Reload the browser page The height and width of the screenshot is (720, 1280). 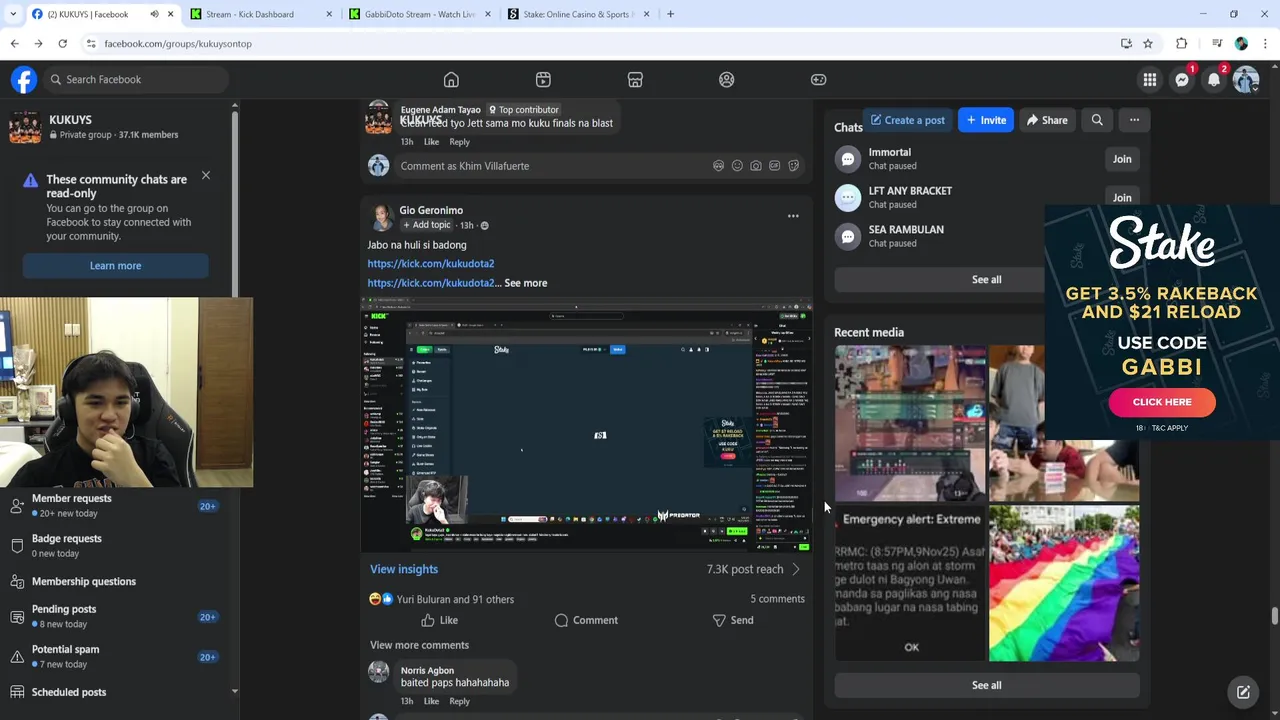pos(62,43)
